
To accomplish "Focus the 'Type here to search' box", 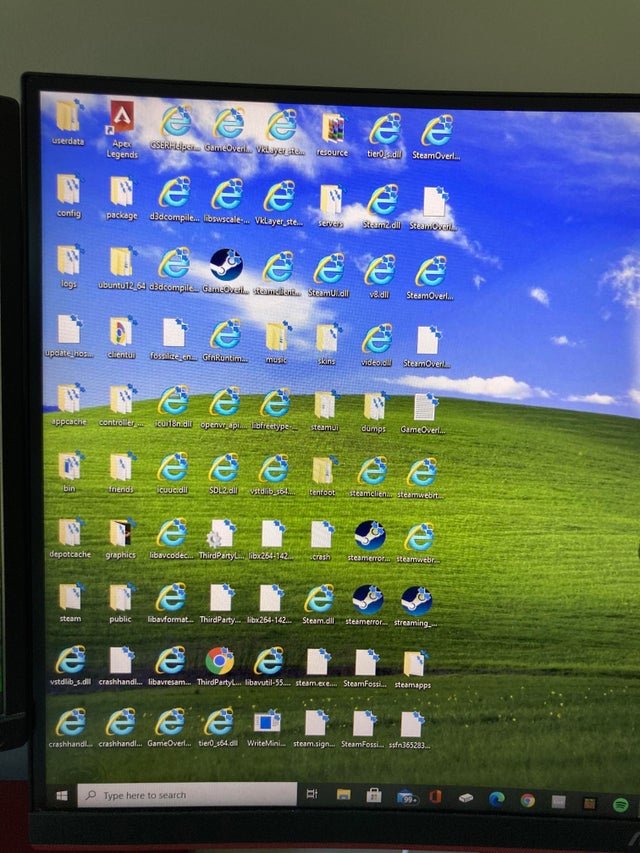I will click(187, 795).
